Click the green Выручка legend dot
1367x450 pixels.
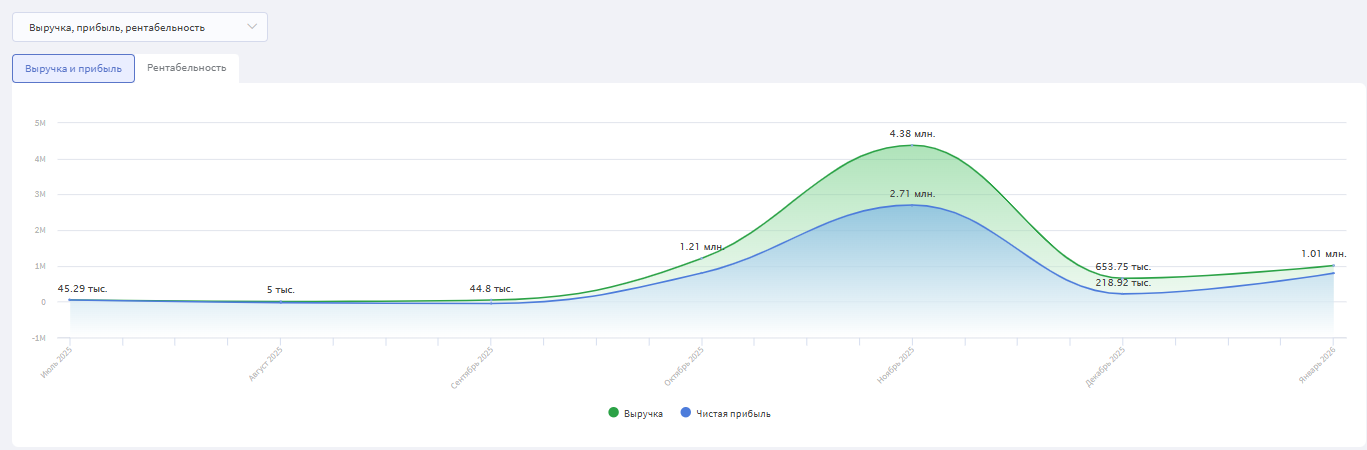(613, 413)
